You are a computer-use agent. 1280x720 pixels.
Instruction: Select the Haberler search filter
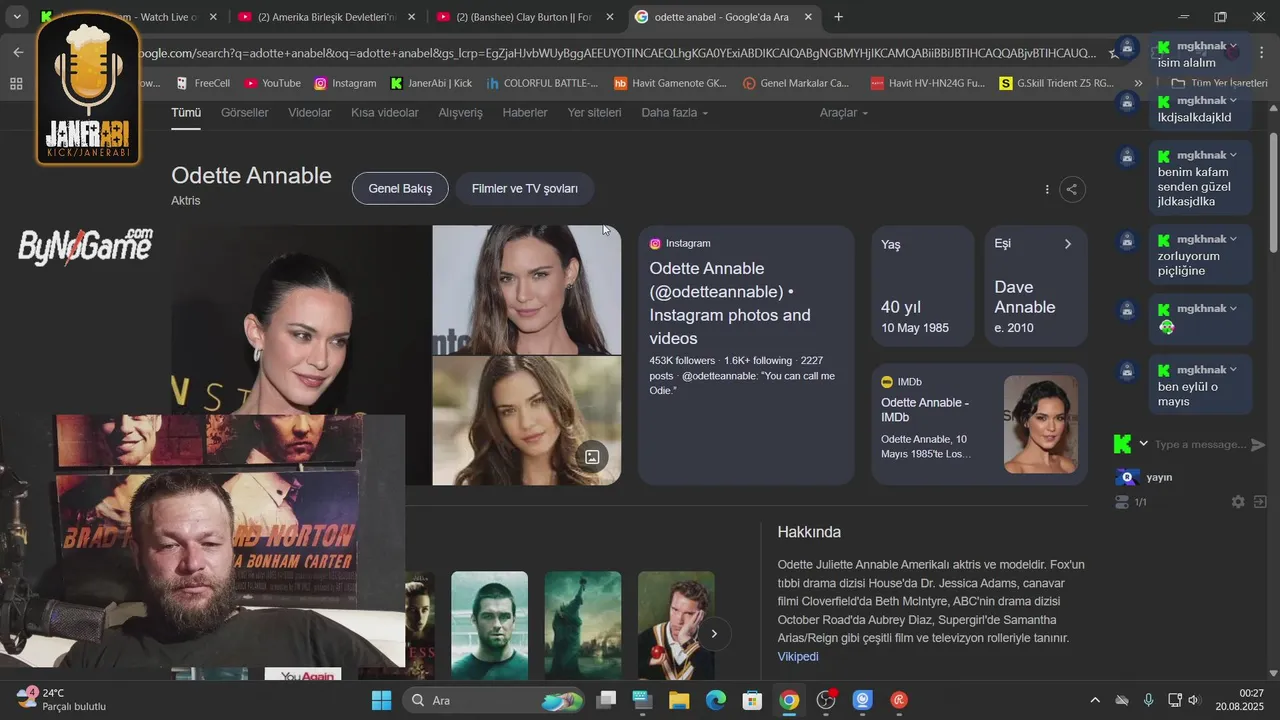[x=525, y=113]
